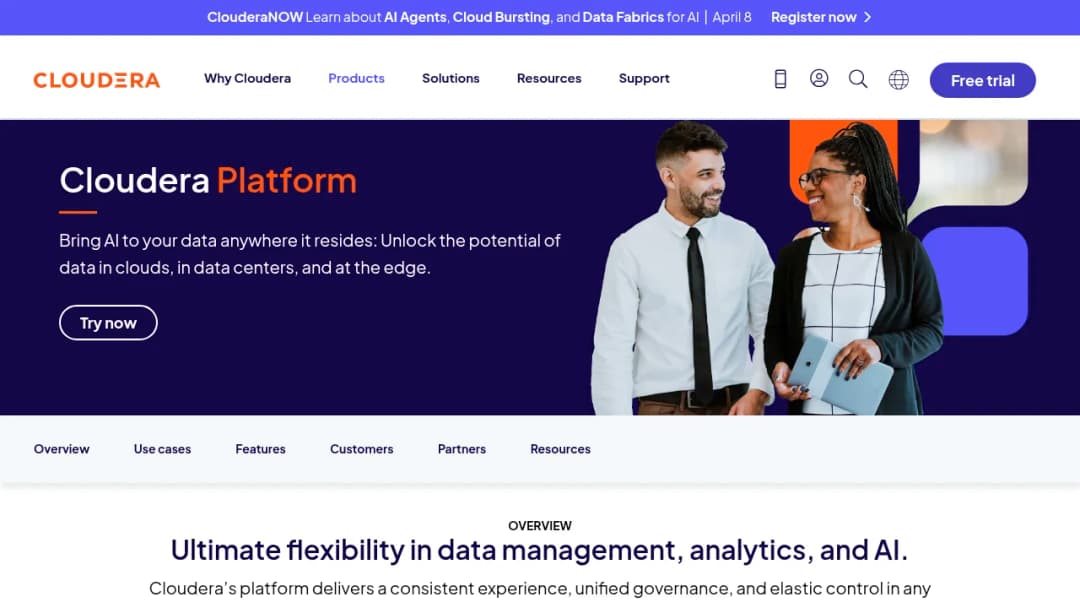The image size is (1080, 608).
Task: Jump to the Resources section tab
Action: coord(560,449)
